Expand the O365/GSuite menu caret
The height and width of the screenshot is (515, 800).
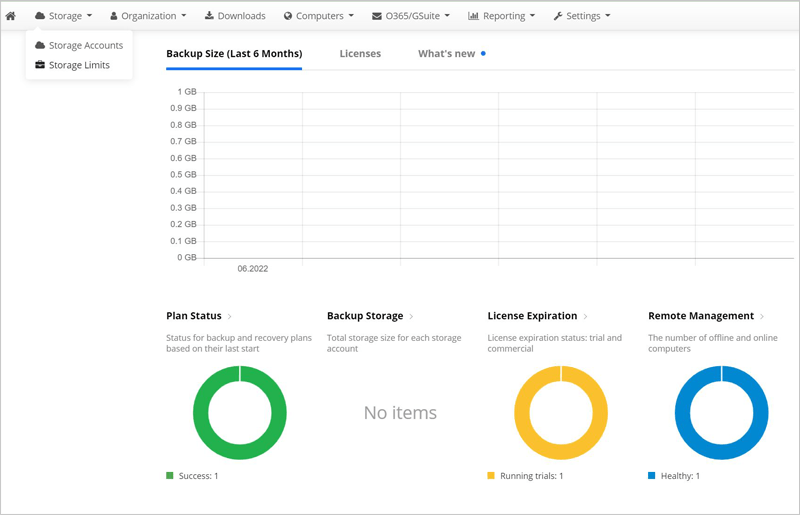pos(447,16)
